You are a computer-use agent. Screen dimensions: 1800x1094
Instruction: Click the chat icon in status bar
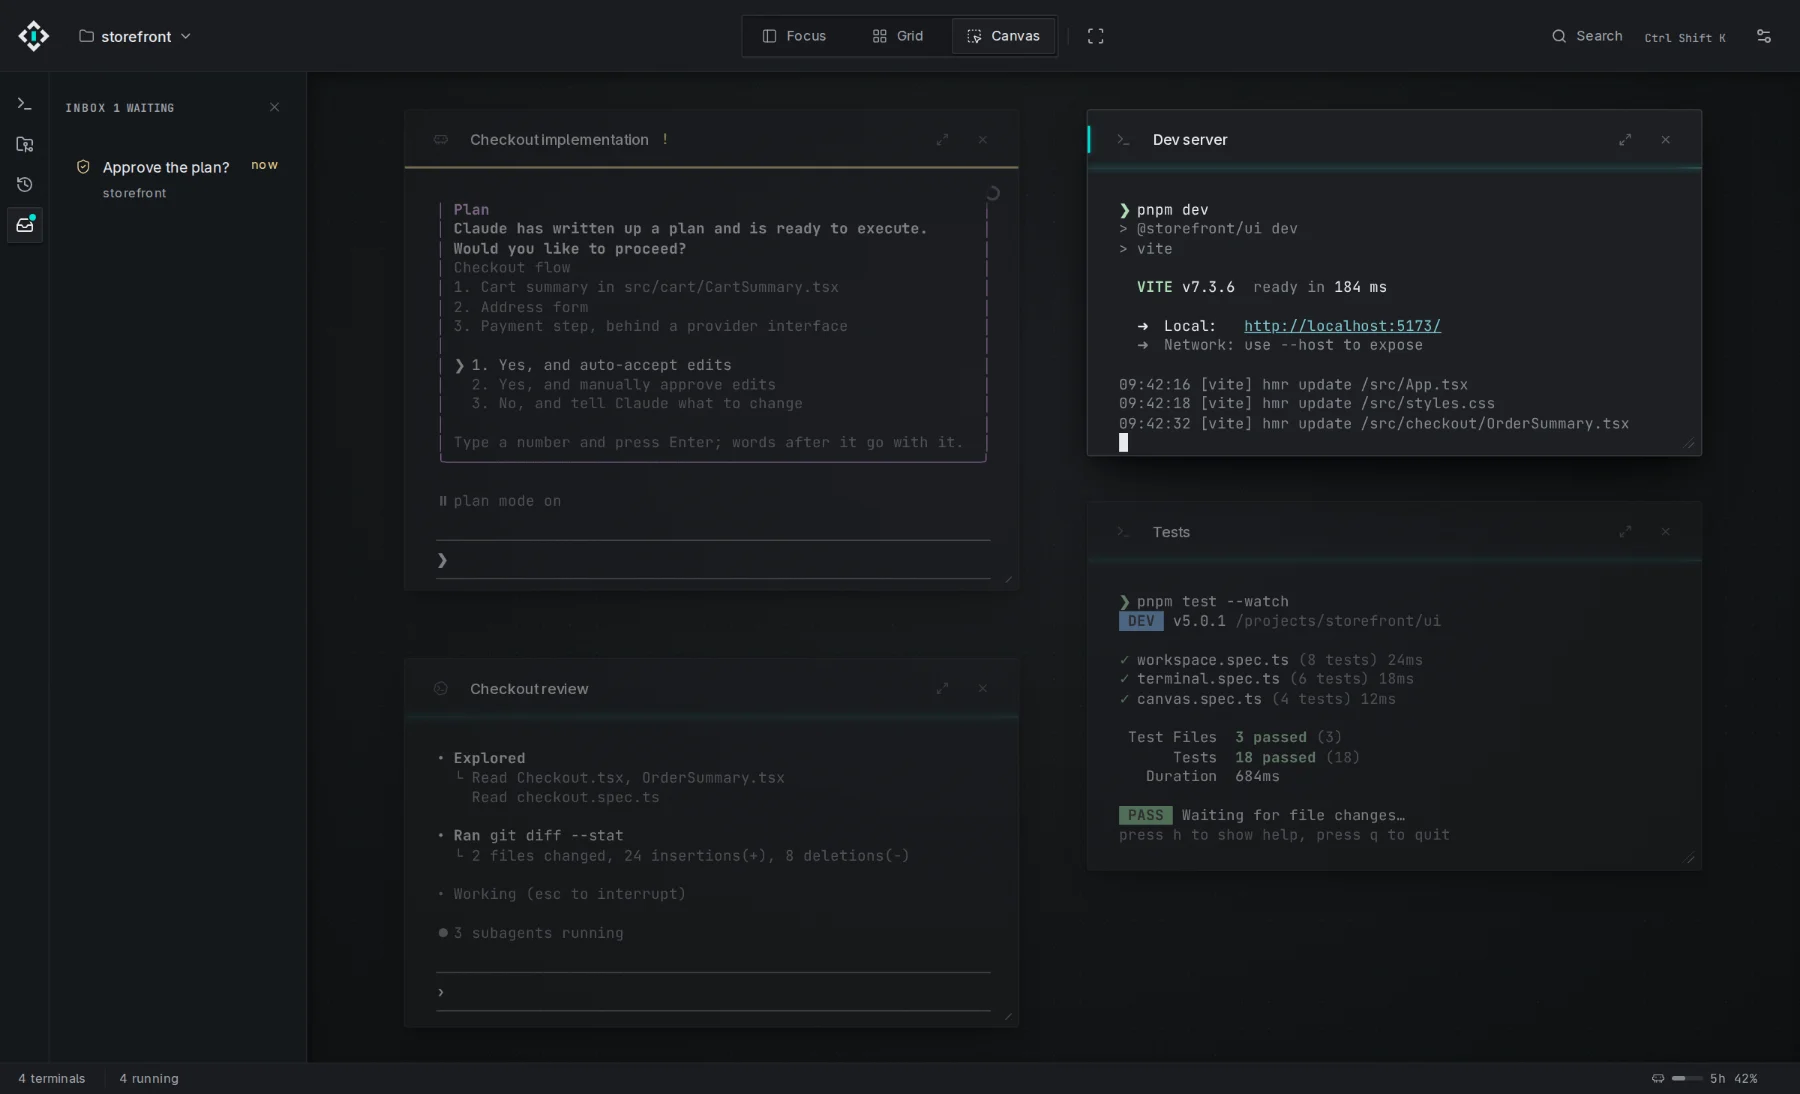click(1658, 1078)
